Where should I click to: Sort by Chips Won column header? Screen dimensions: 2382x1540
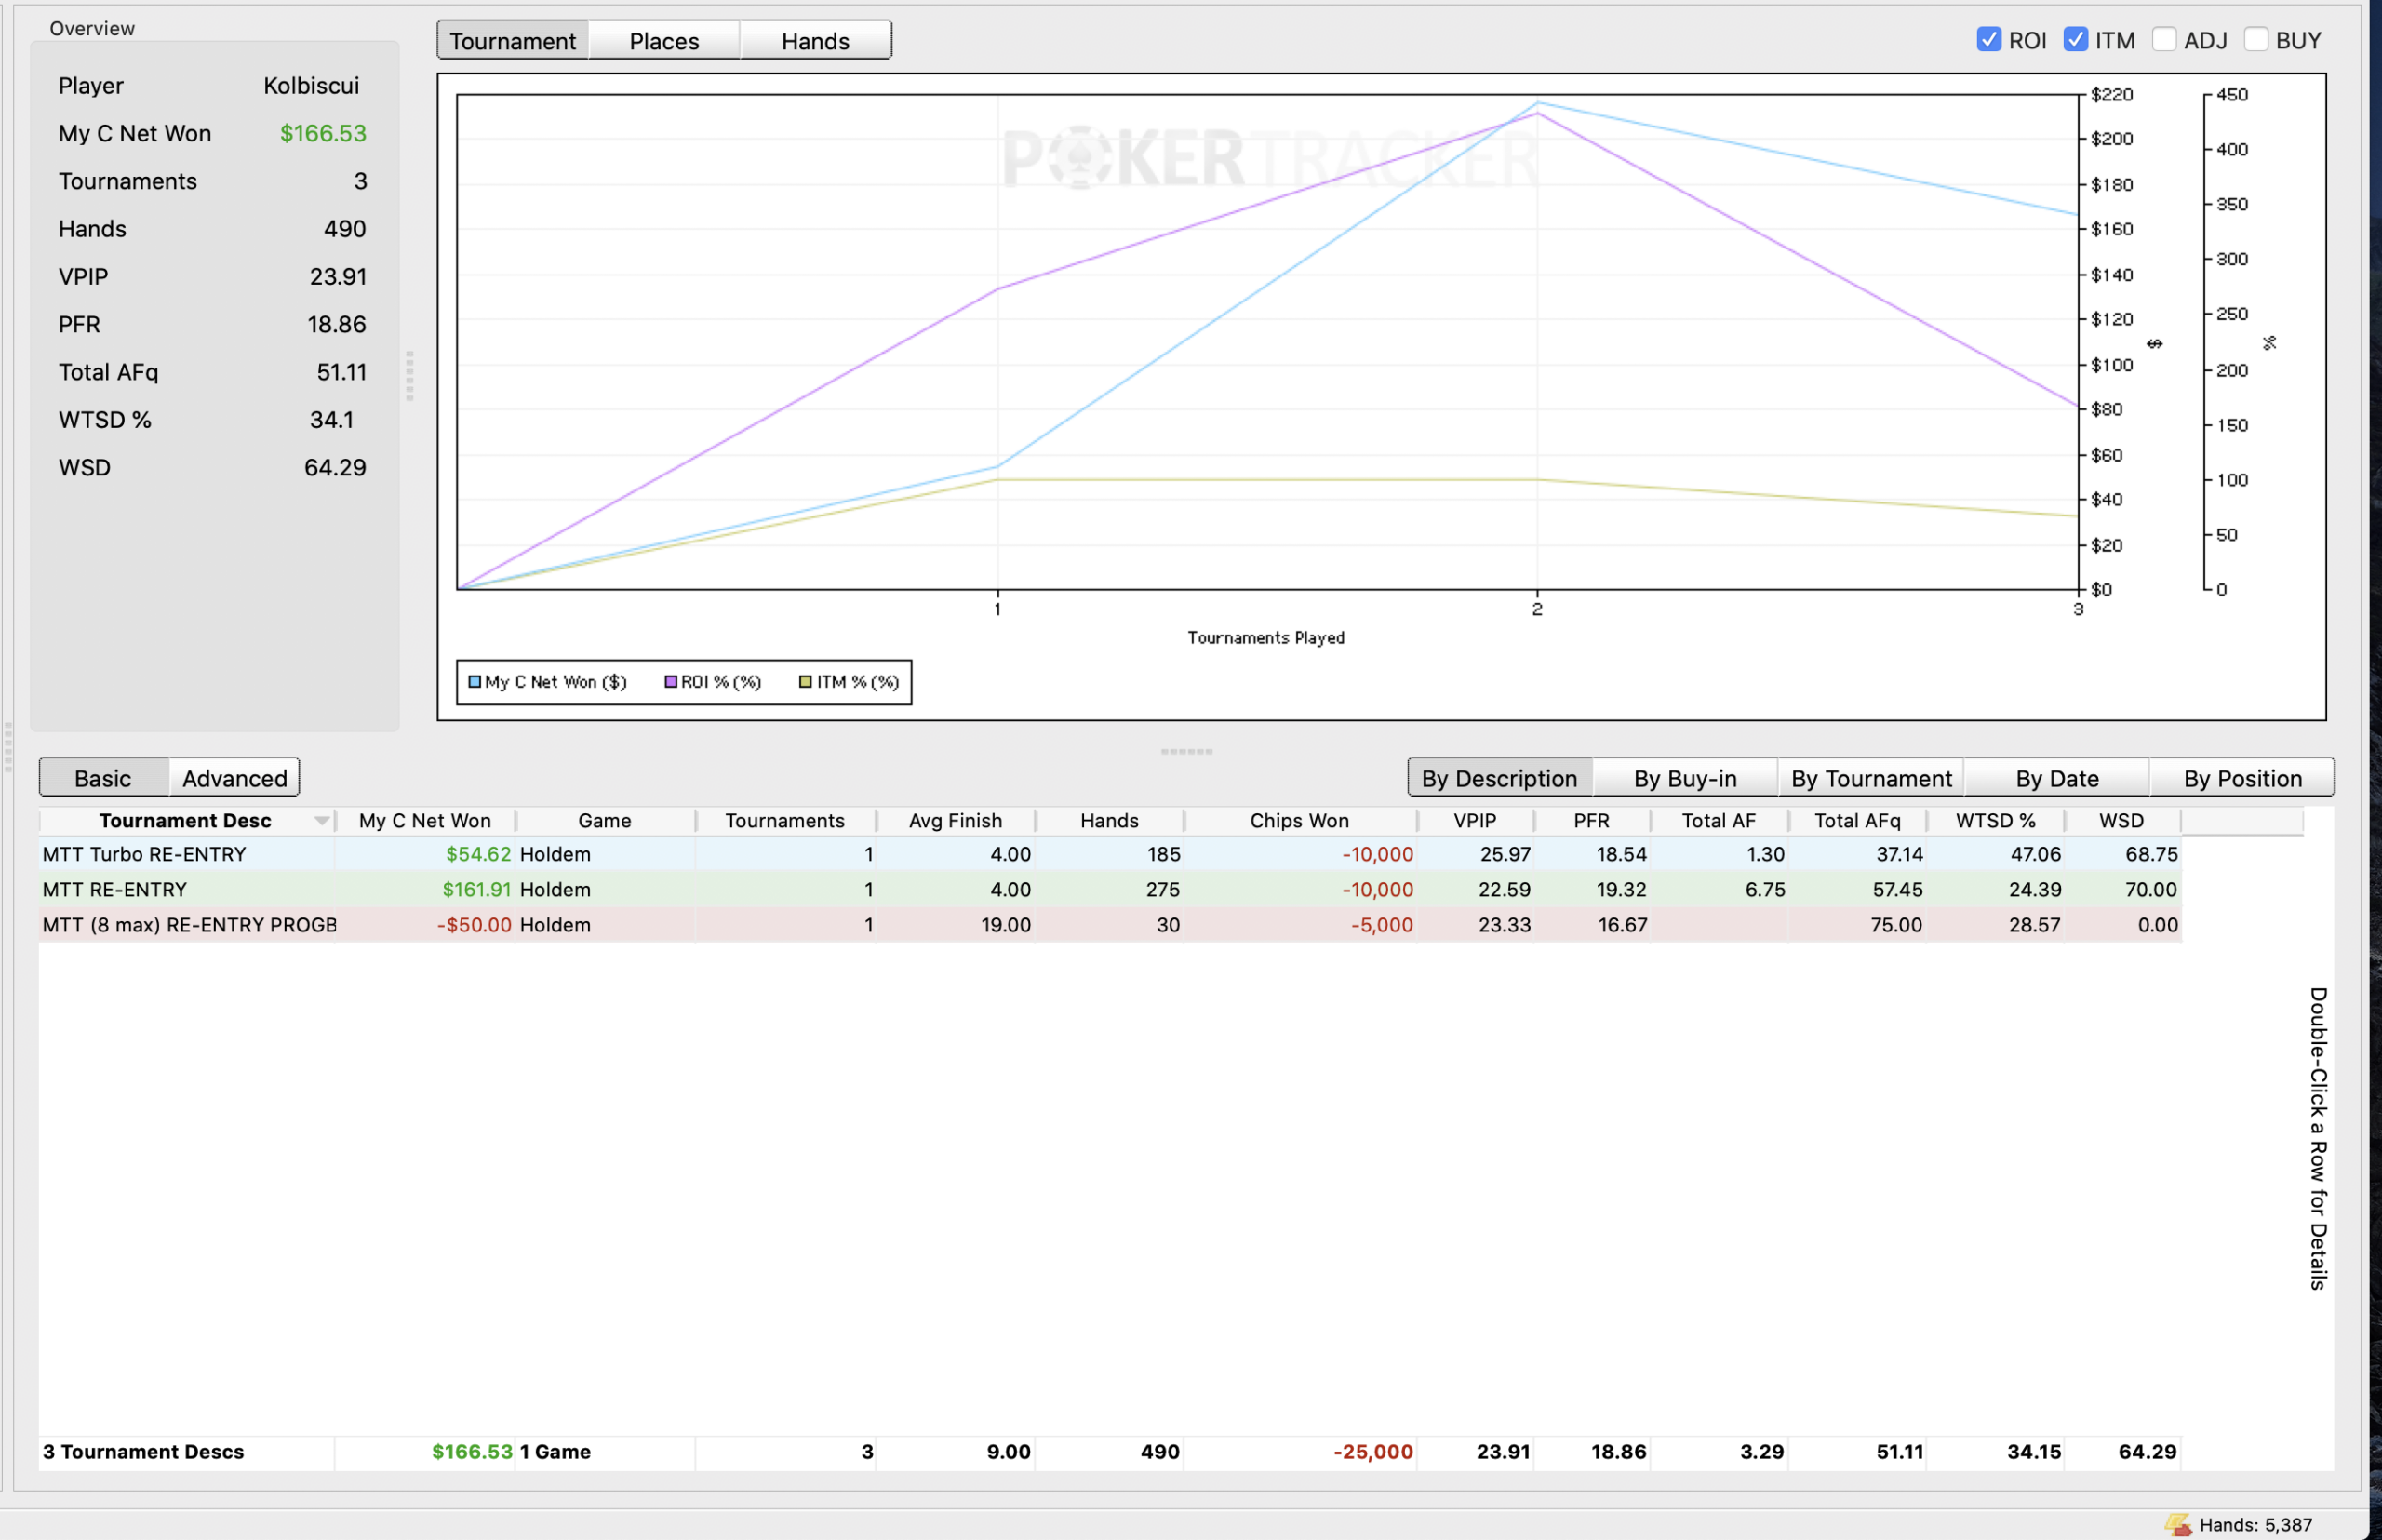(1299, 821)
